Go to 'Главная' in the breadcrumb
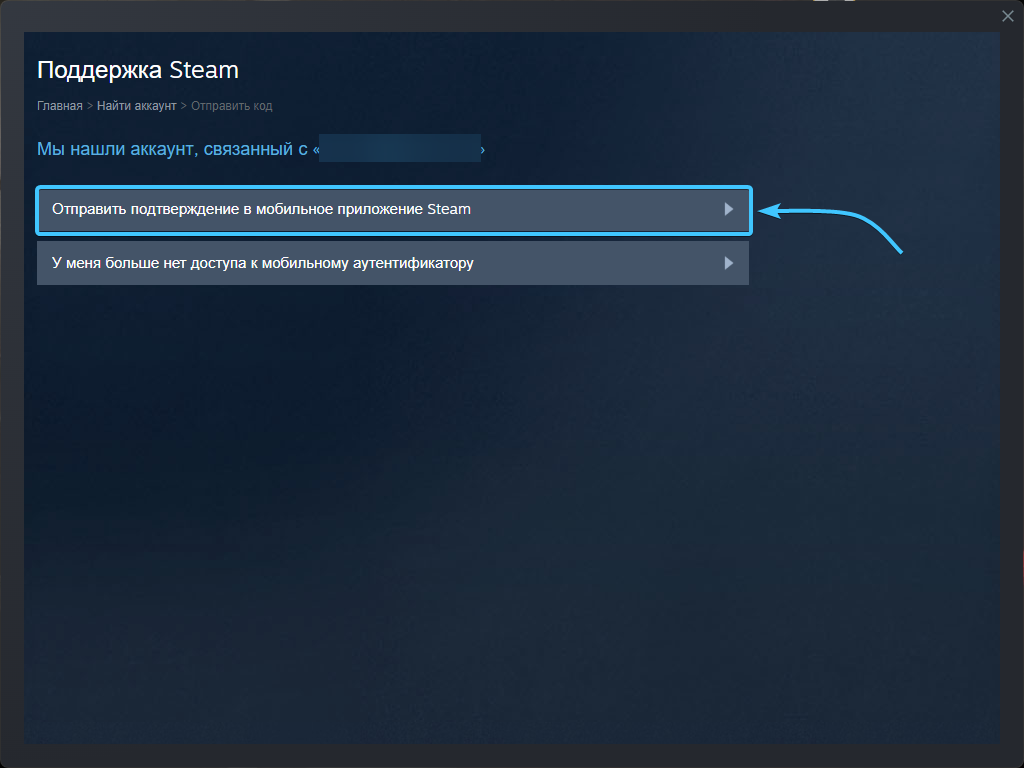The image size is (1024, 768). (x=59, y=106)
